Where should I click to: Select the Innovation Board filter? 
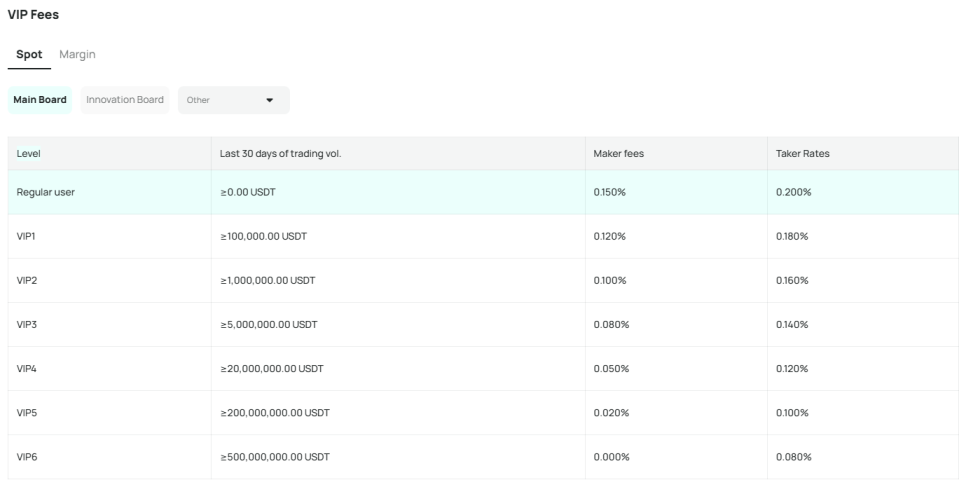tap(125, 100)
